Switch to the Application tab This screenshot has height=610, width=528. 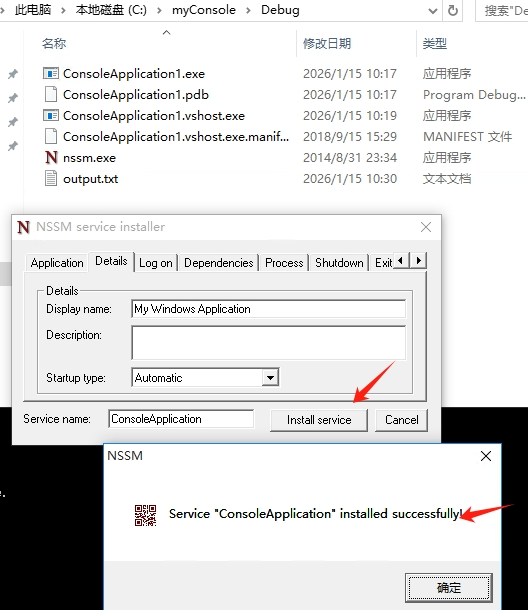[x=57, y=263]
